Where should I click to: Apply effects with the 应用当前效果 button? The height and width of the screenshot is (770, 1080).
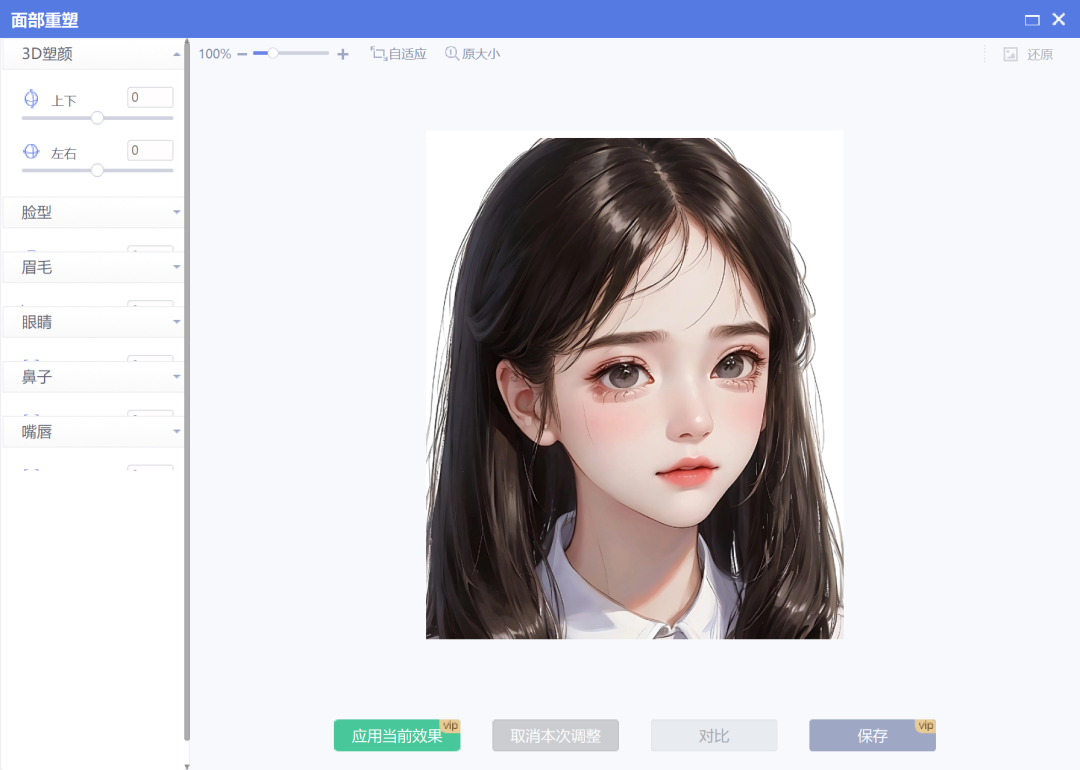(x=396, y=735)
